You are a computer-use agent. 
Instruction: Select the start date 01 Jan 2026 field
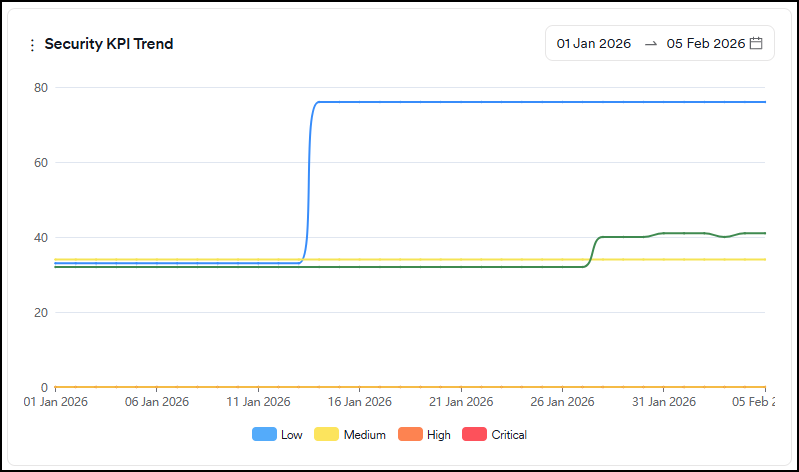(x=594, y=44)
